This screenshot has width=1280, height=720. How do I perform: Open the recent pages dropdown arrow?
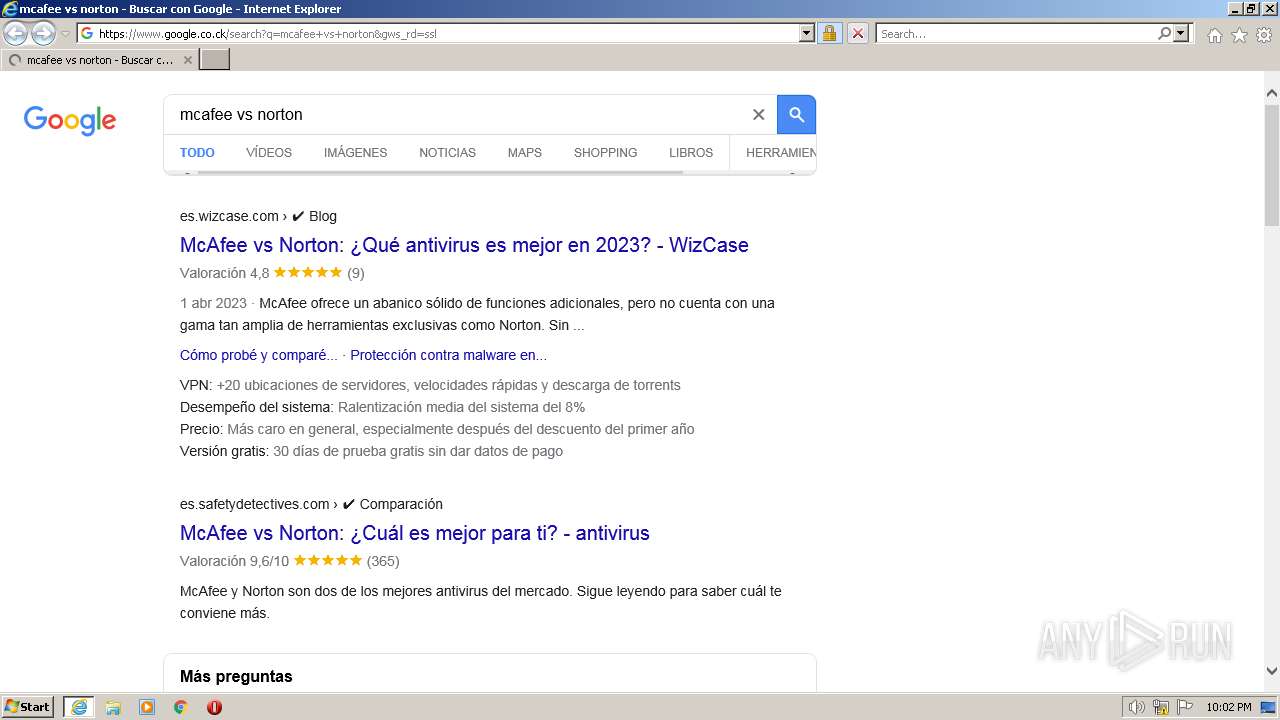pyautogui.click(x=65, y=34)
